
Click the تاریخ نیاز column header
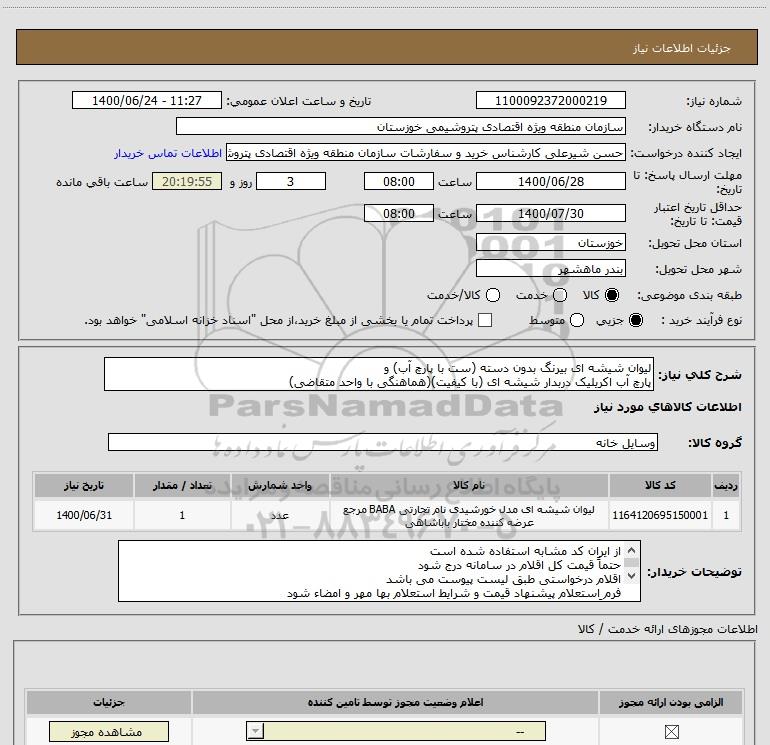point(84,485)
